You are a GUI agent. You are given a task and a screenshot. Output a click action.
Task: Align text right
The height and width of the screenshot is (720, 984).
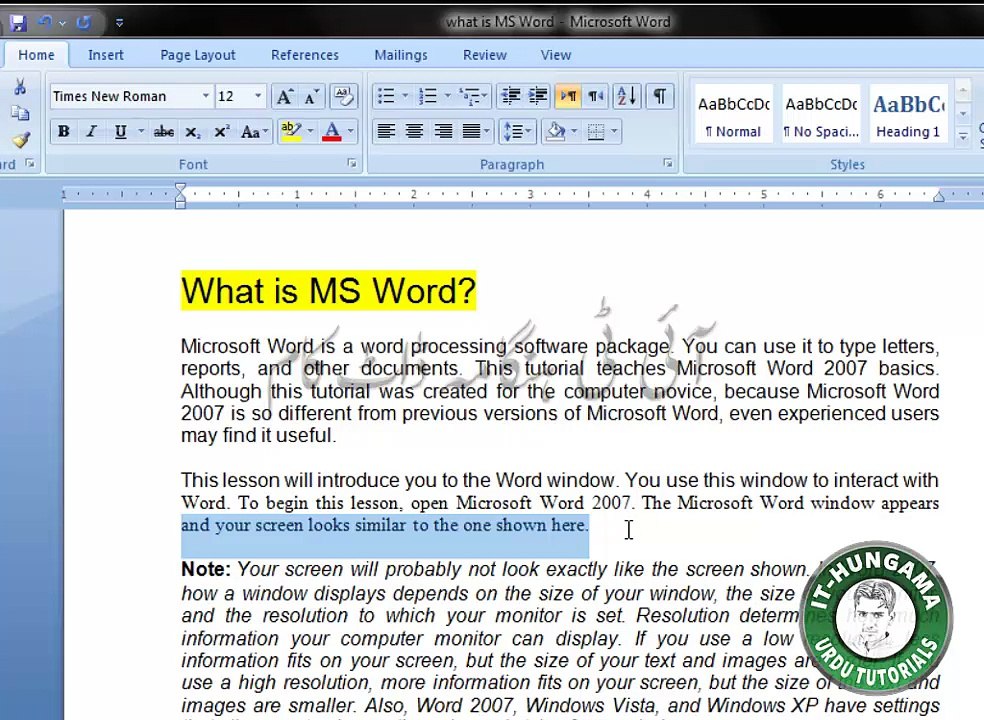click(x=443, y=131)
